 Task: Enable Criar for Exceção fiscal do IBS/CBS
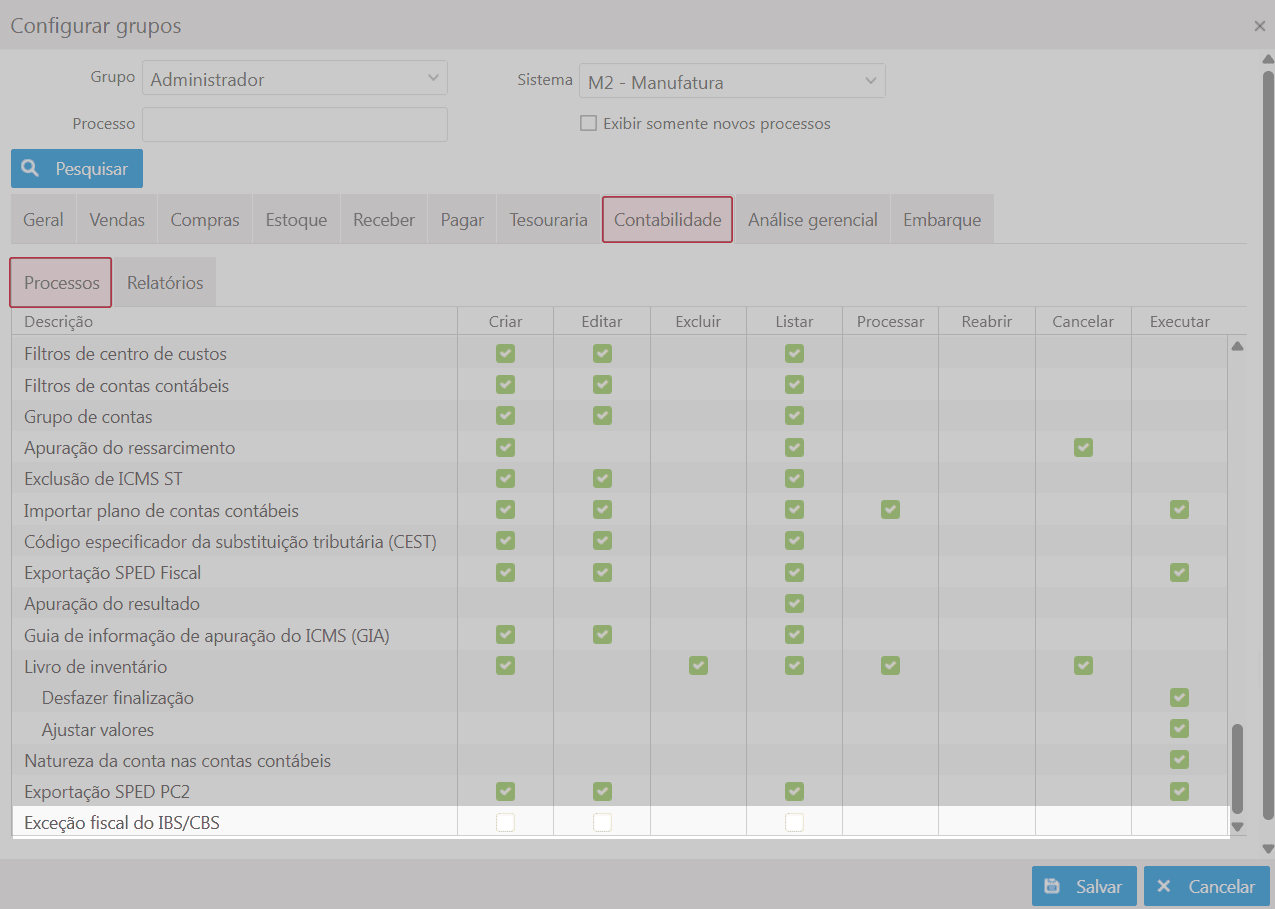[x=505, y=822]
